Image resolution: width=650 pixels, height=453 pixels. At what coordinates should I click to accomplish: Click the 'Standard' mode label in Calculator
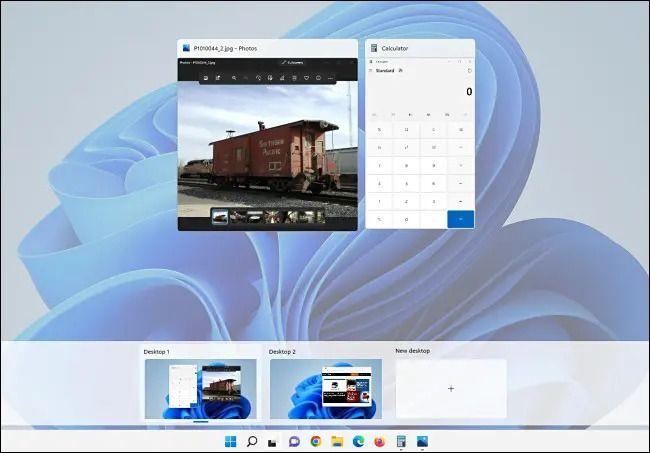[385, 71]
